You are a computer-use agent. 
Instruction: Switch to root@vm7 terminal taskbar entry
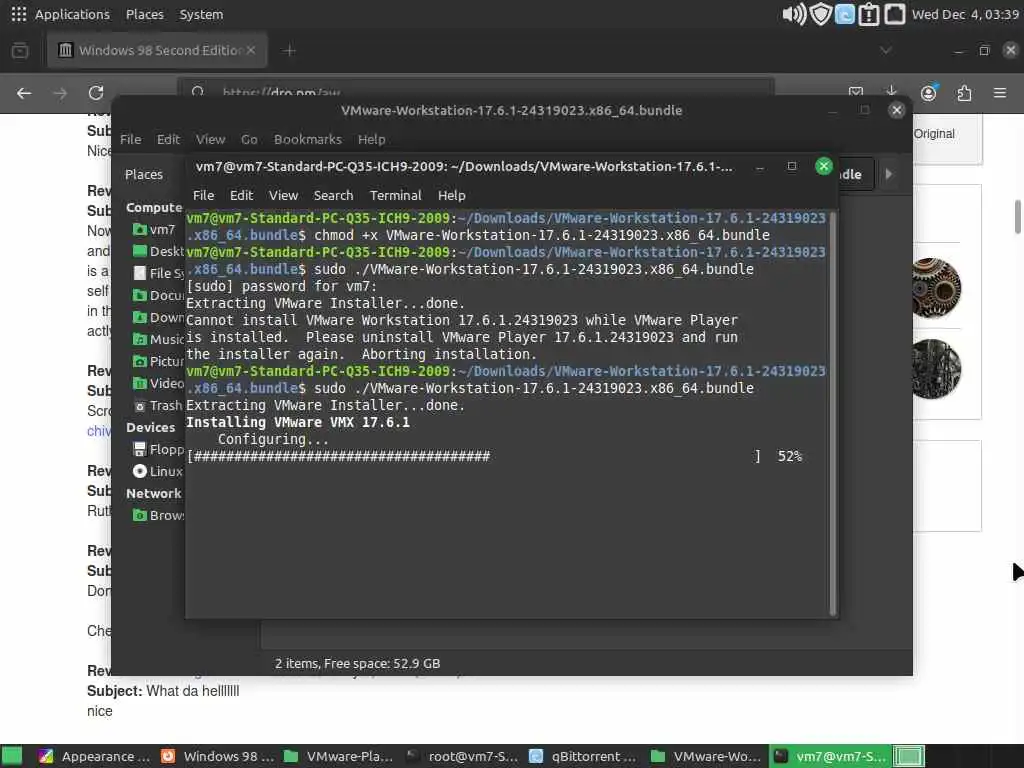(462, 756)
